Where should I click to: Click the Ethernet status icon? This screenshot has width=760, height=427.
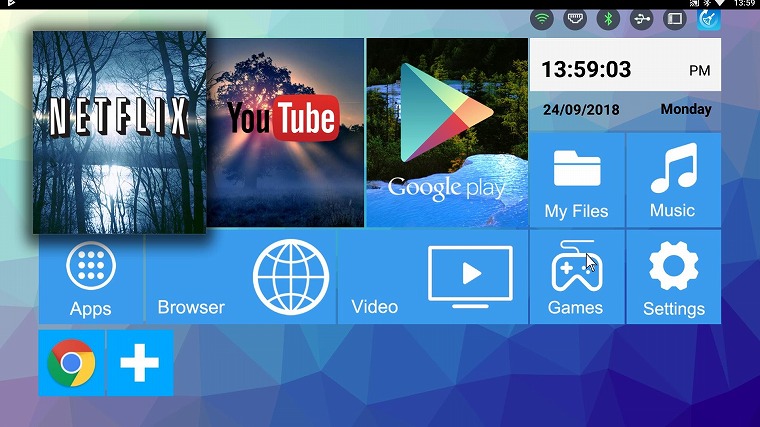[x=575, y=19]
